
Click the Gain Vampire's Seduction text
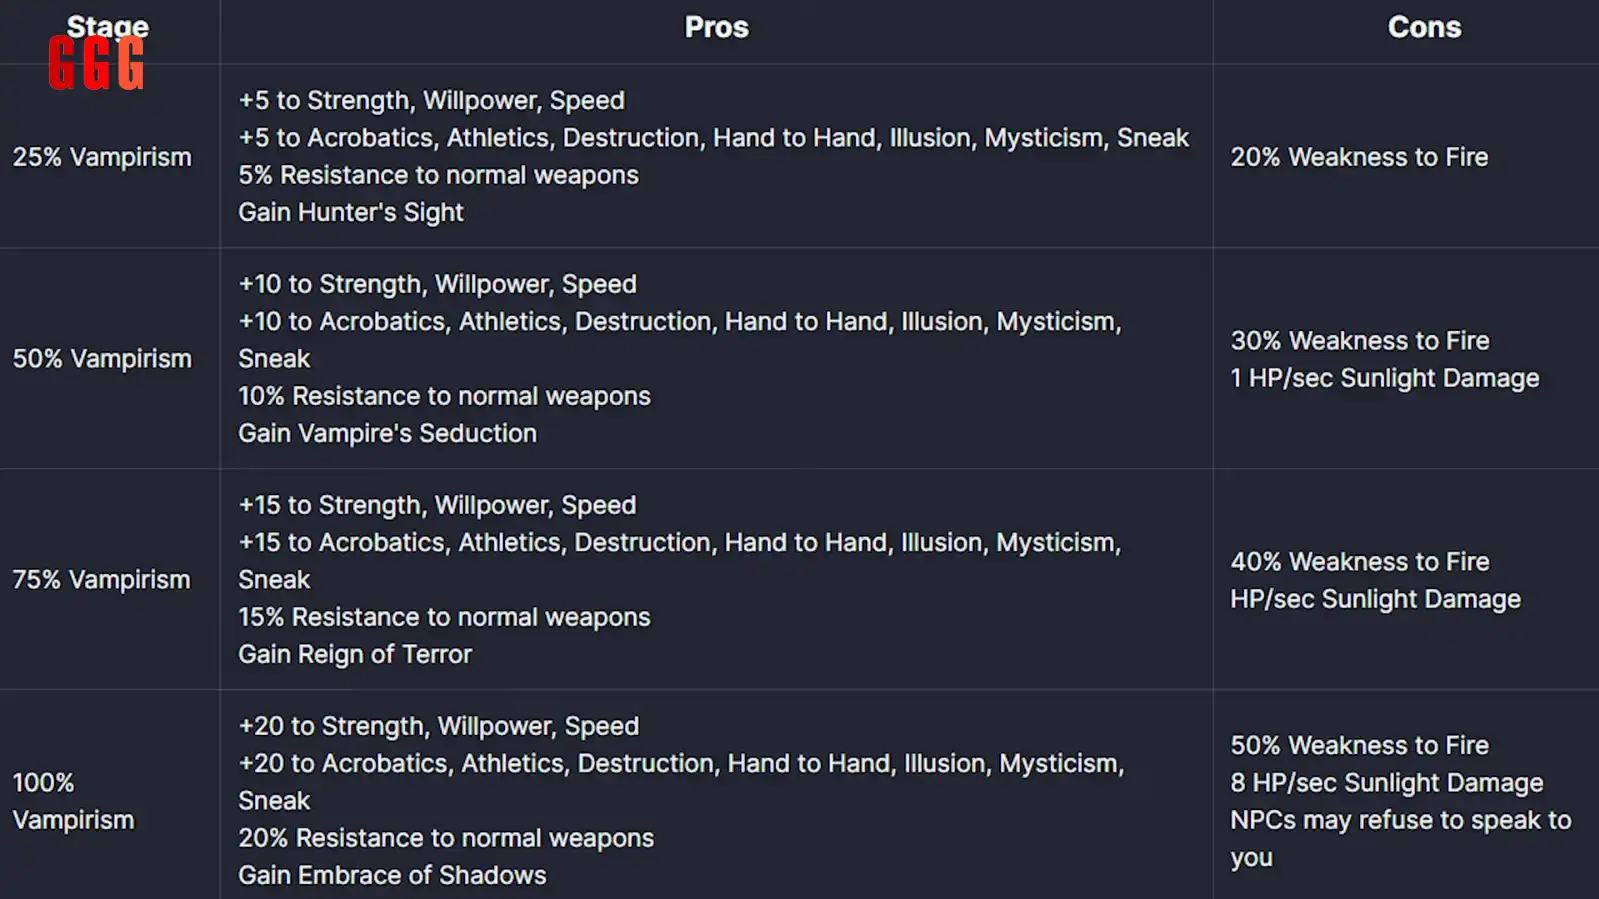[x=387, y=433]
